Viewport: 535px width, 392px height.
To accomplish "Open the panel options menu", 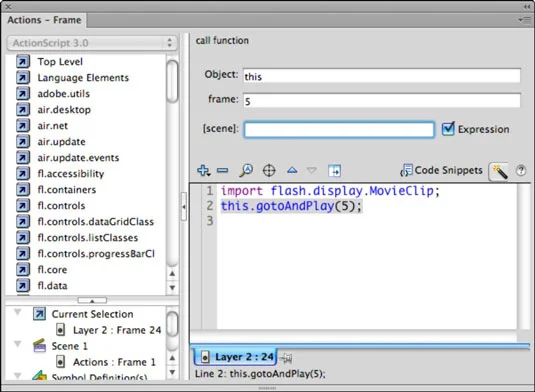I will pyautogui.click(x=525, y=20).
